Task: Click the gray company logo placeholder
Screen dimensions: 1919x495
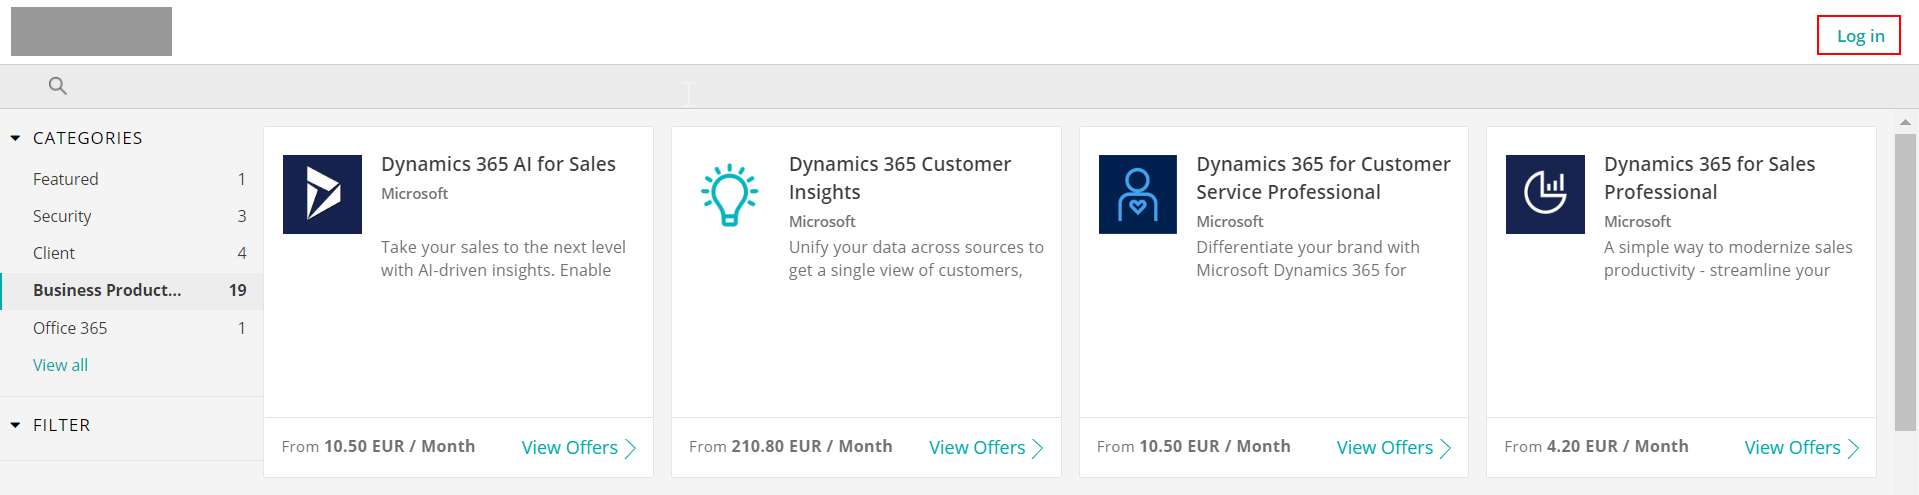Action: point(91,31)
